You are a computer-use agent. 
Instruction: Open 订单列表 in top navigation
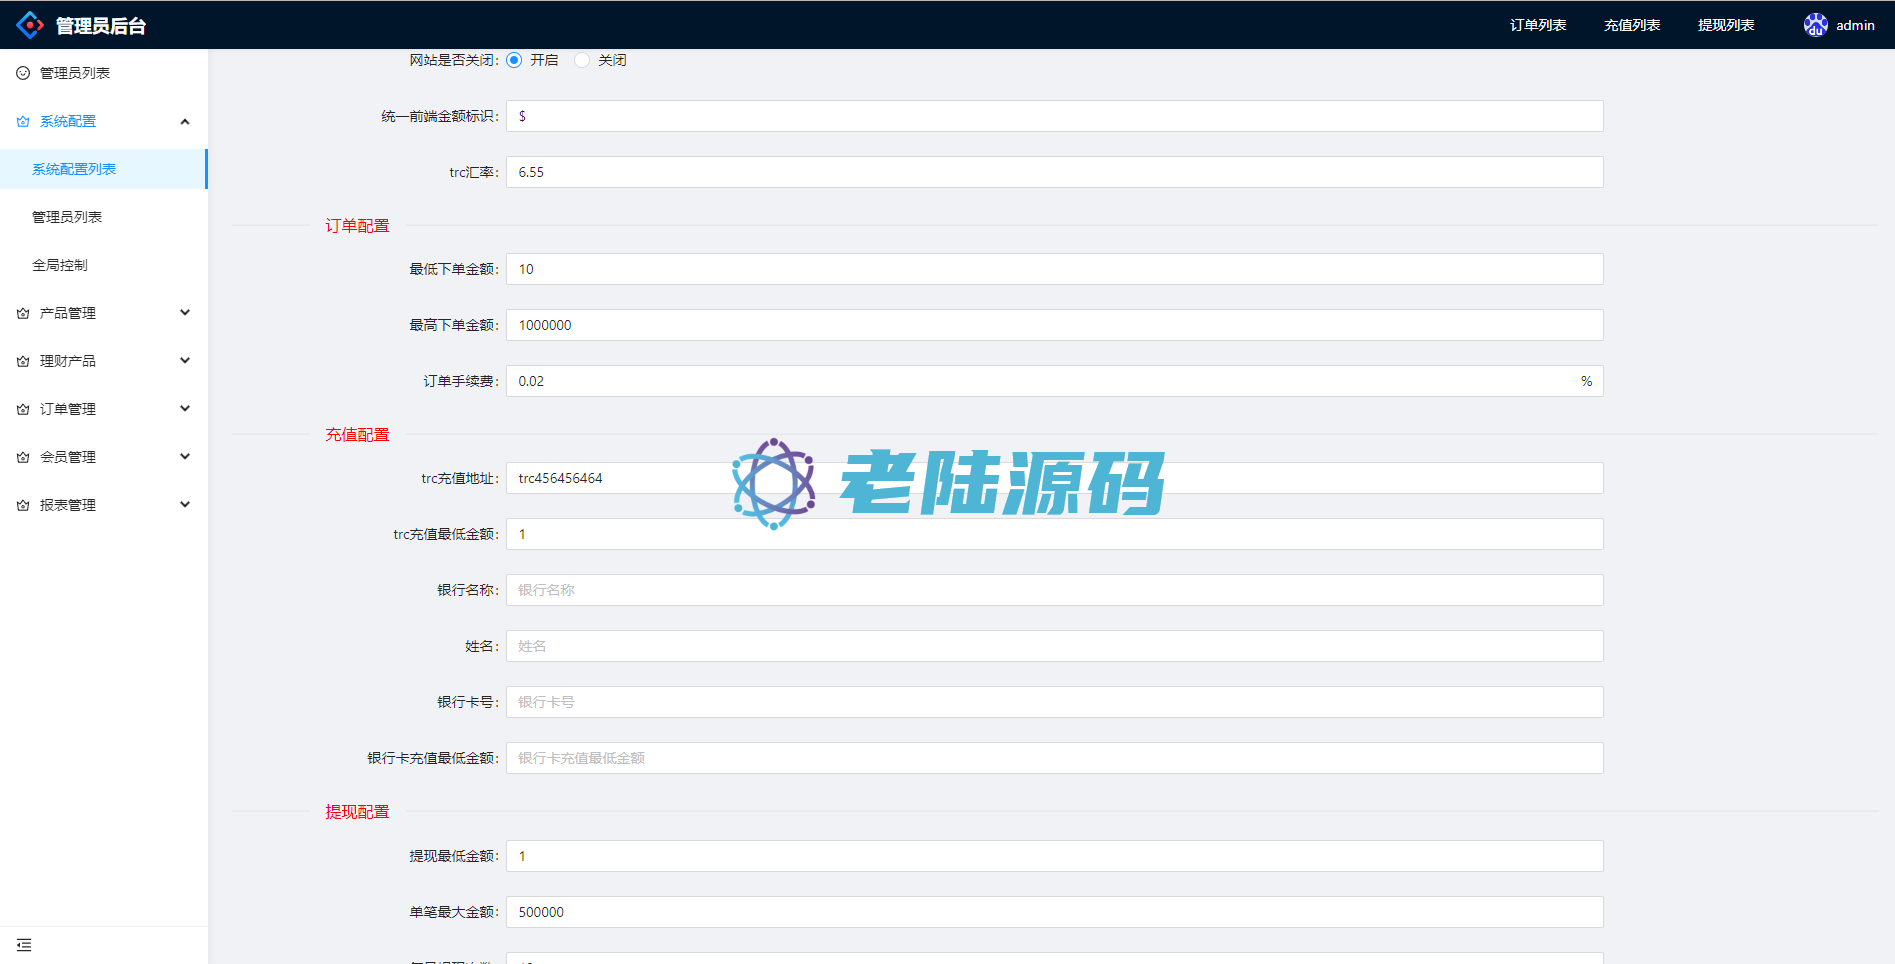tap(1537, 25)
